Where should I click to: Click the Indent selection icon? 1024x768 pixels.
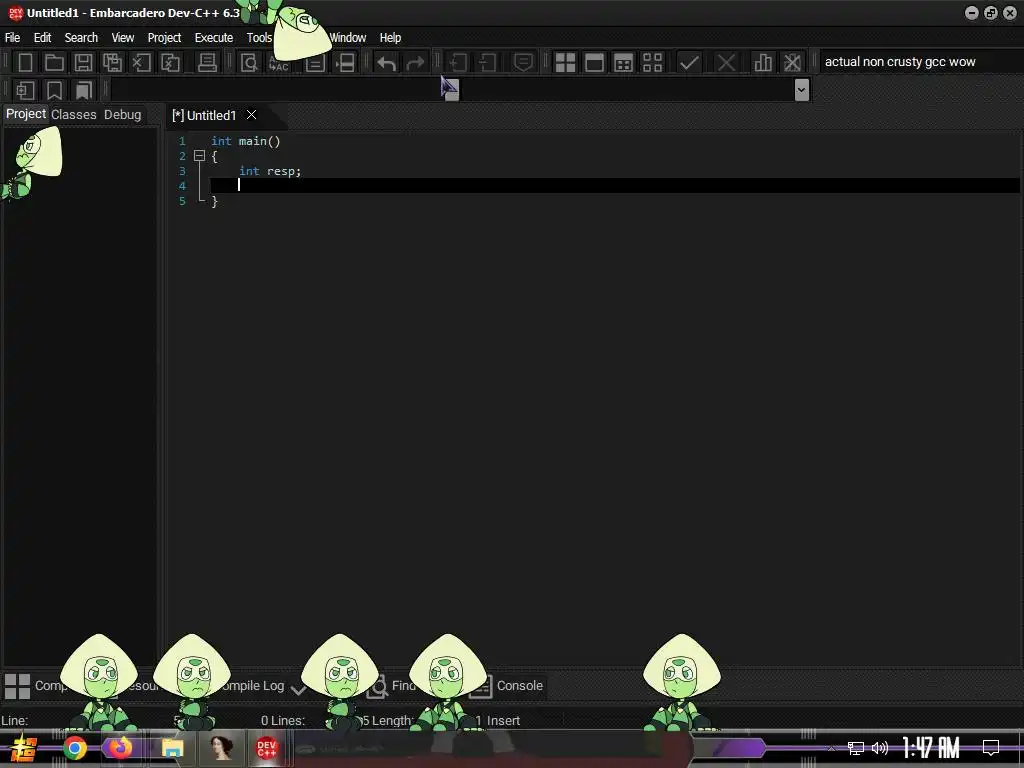(458, 63)
